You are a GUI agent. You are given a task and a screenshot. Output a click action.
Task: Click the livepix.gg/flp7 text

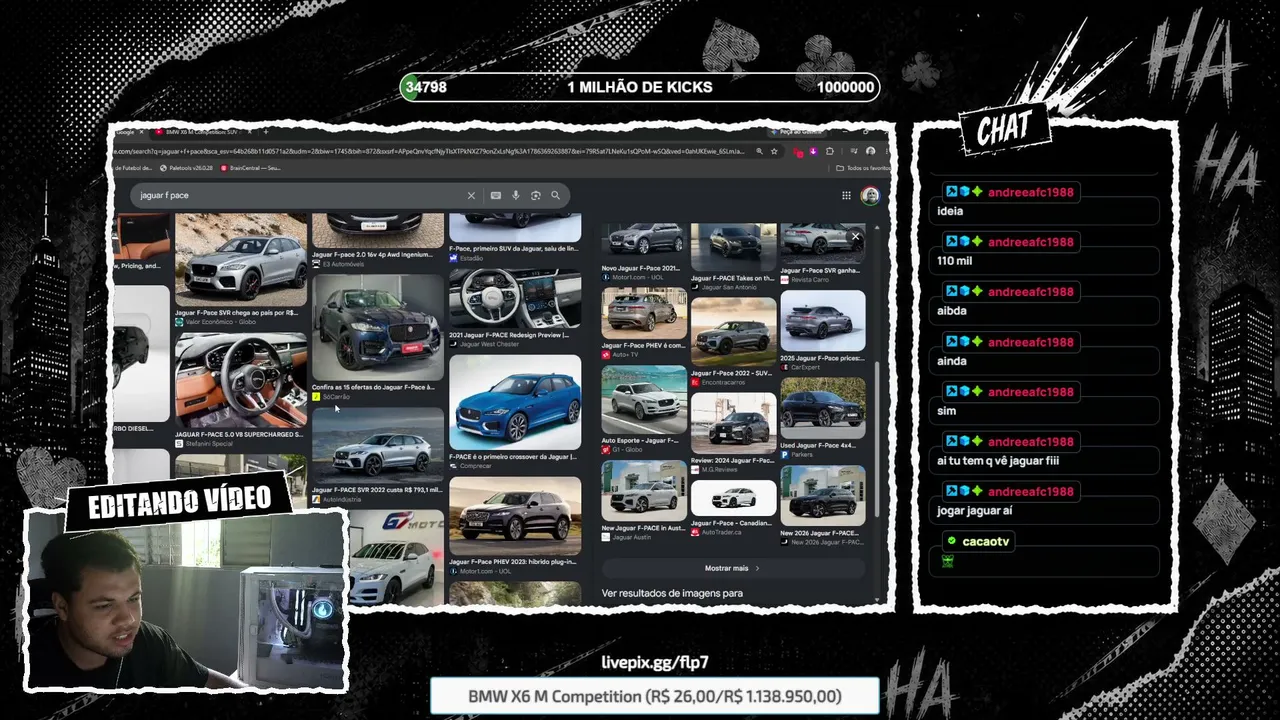[x=655, y=662]
